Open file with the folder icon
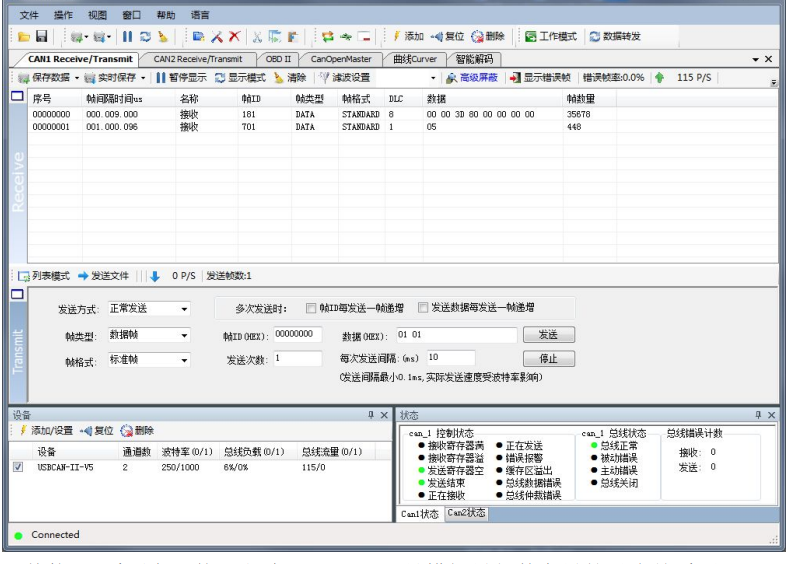Image resolution: width=795 pixels, height=564 pixels. 23,37
